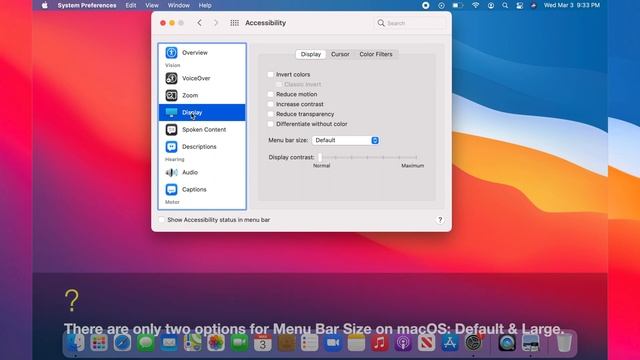Open the Apple menu

pyautogui.click(x=44, y=5)
